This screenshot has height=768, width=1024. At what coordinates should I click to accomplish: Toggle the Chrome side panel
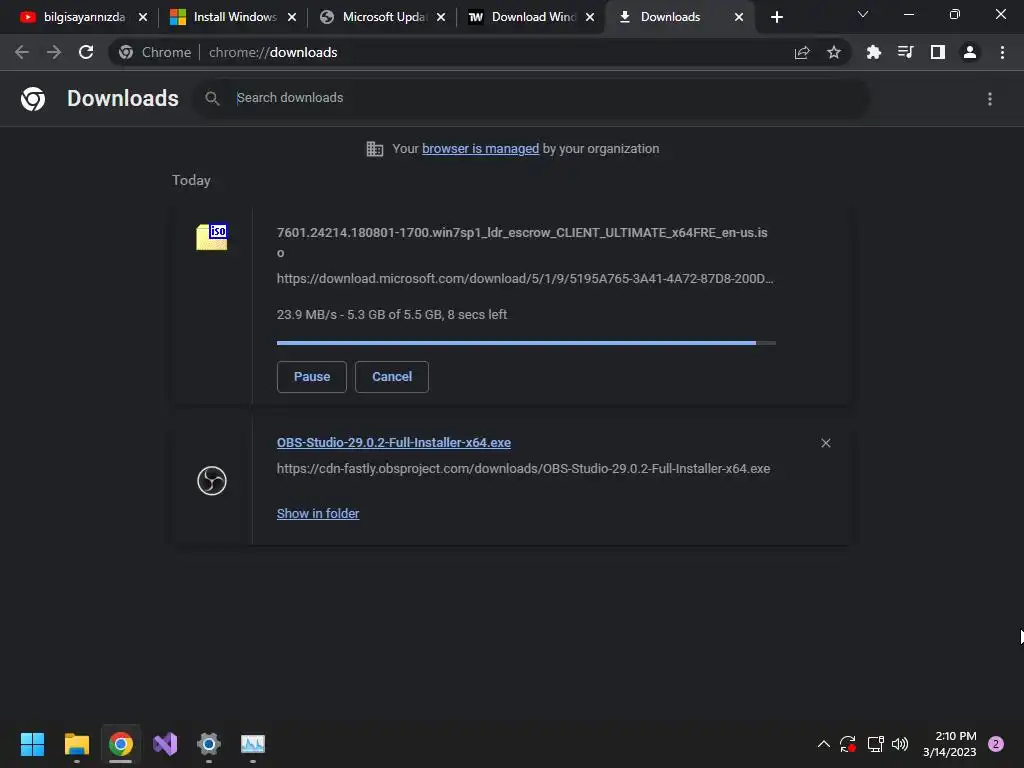click(x=938, y=52)
